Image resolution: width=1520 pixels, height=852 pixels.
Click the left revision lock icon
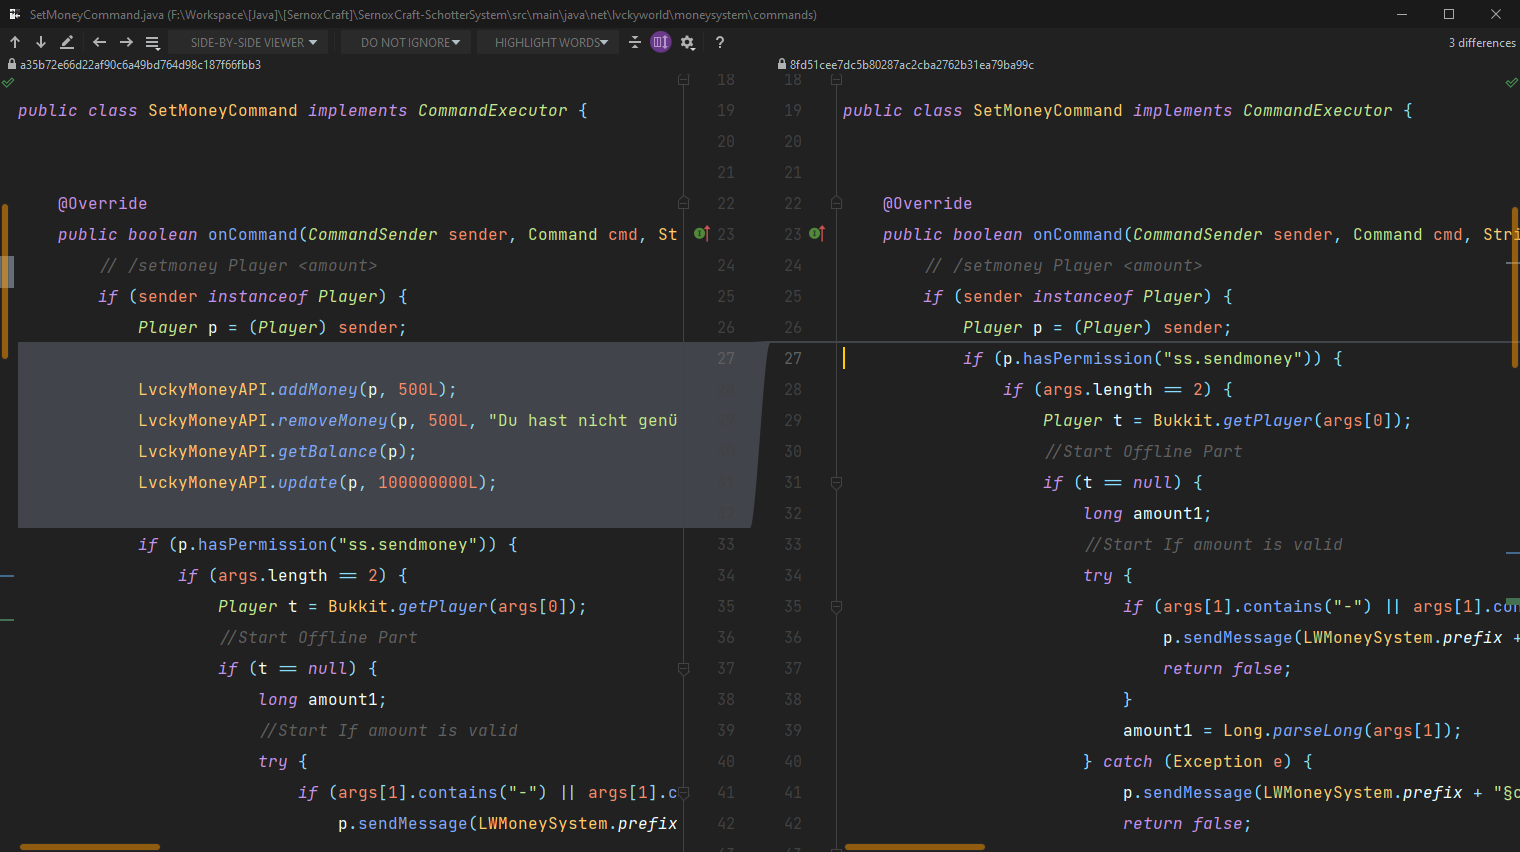[12, 64]
